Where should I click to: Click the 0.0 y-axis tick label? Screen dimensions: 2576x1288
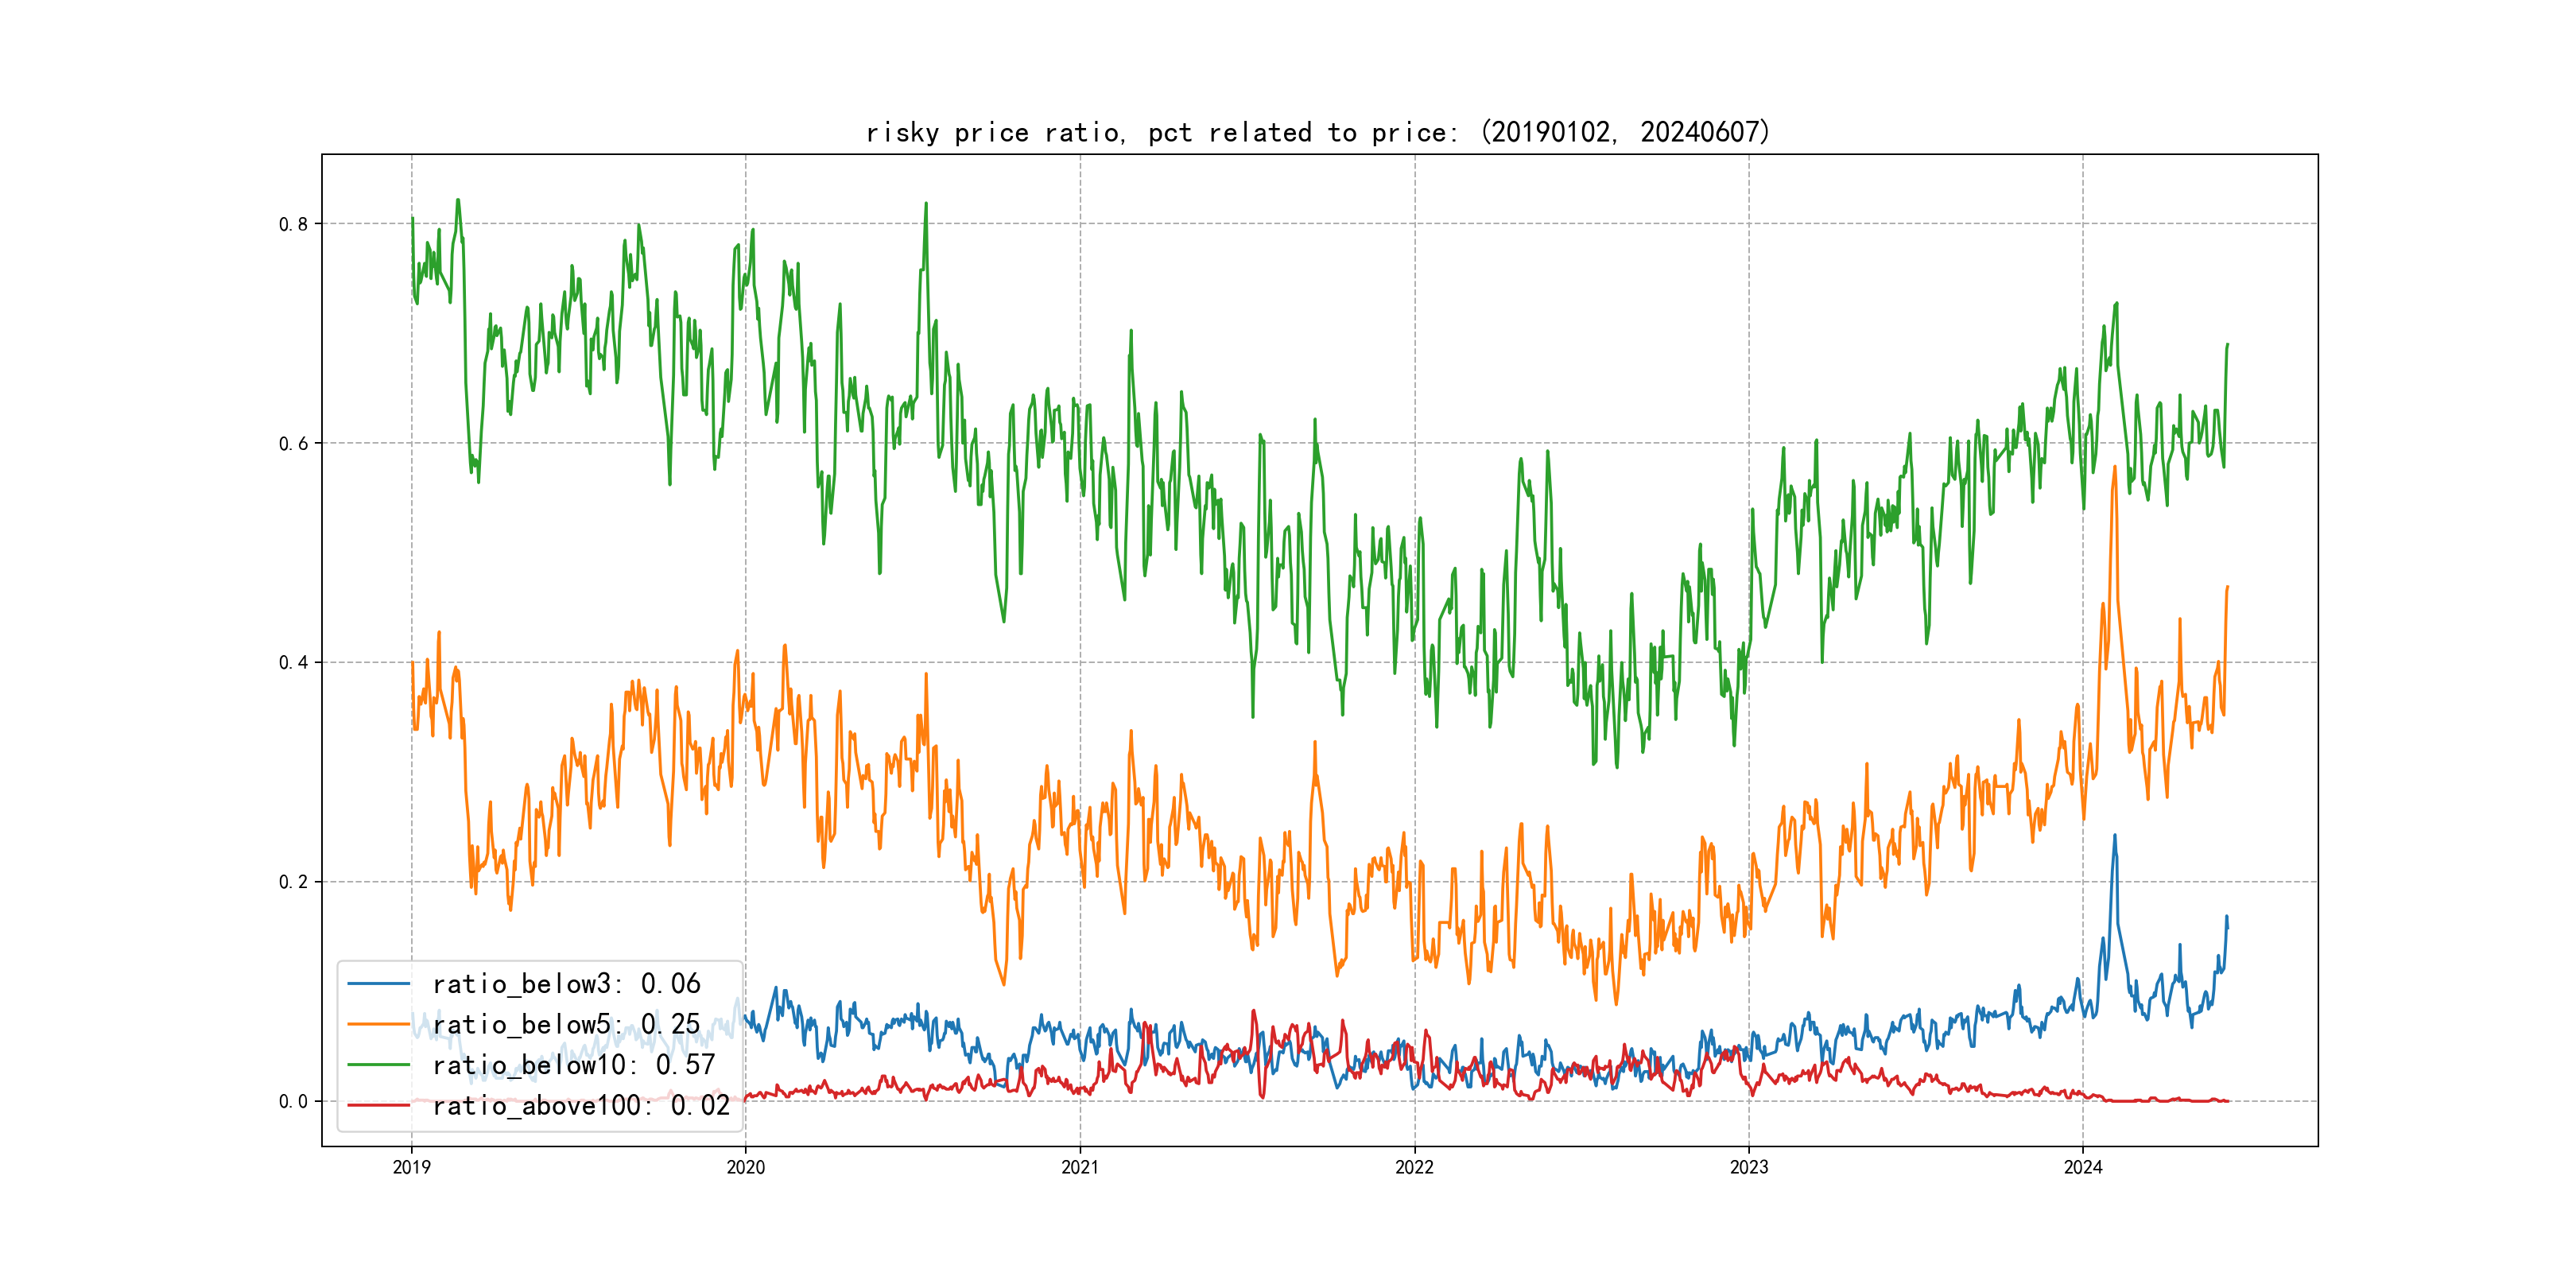pos(293,1101)
